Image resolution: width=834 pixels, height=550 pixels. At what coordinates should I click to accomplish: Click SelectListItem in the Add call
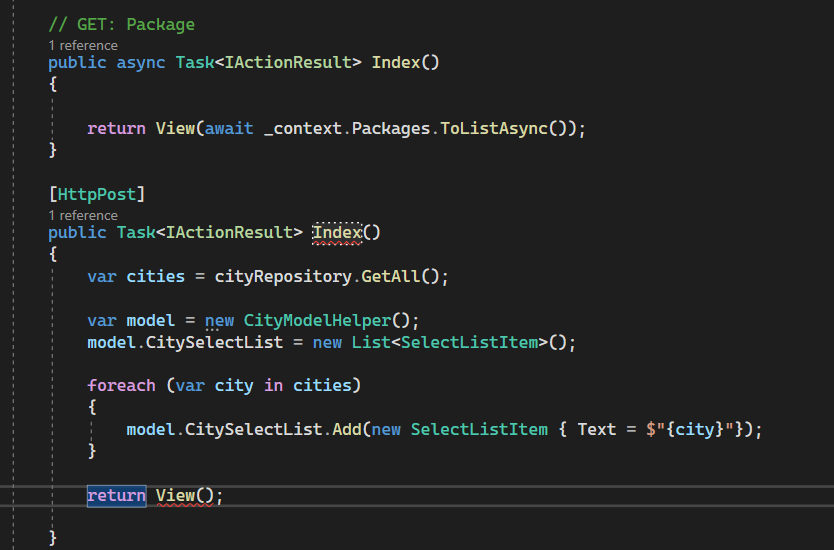479,430
